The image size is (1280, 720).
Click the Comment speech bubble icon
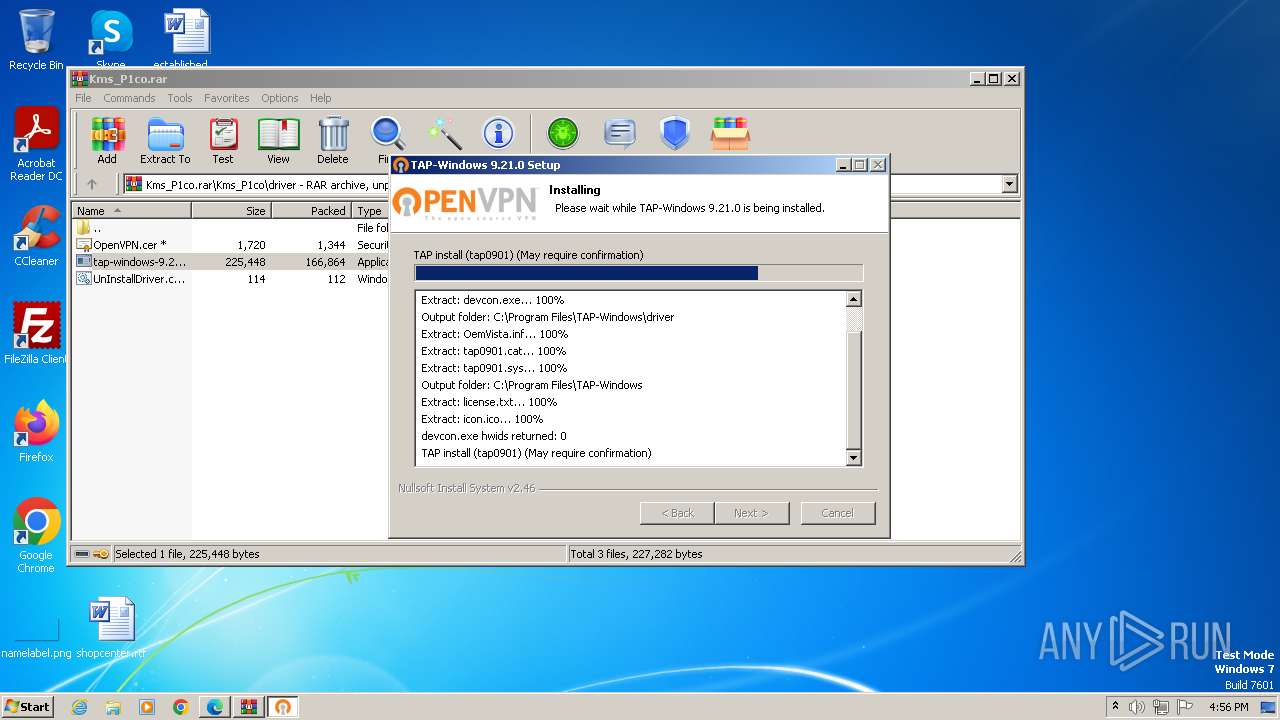pos(620,134)
